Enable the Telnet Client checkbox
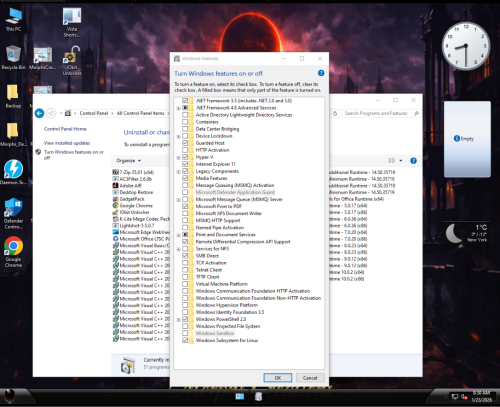 [185, 270]
